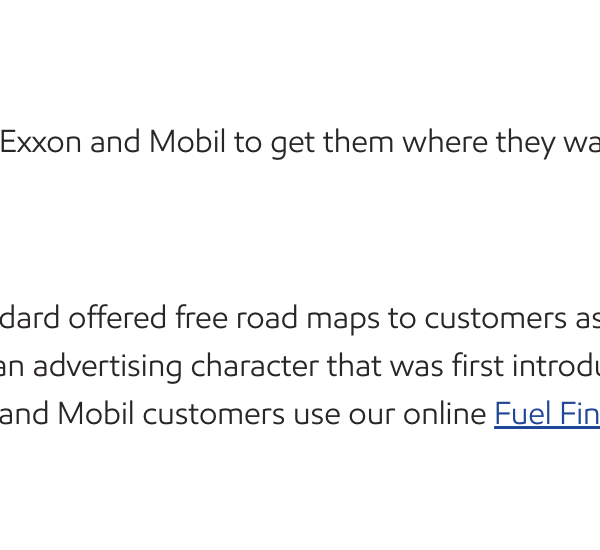Click the word 'advertising' in the paragraph
The width and height of the screenshot is (600, 550).
tap(108, 367)
